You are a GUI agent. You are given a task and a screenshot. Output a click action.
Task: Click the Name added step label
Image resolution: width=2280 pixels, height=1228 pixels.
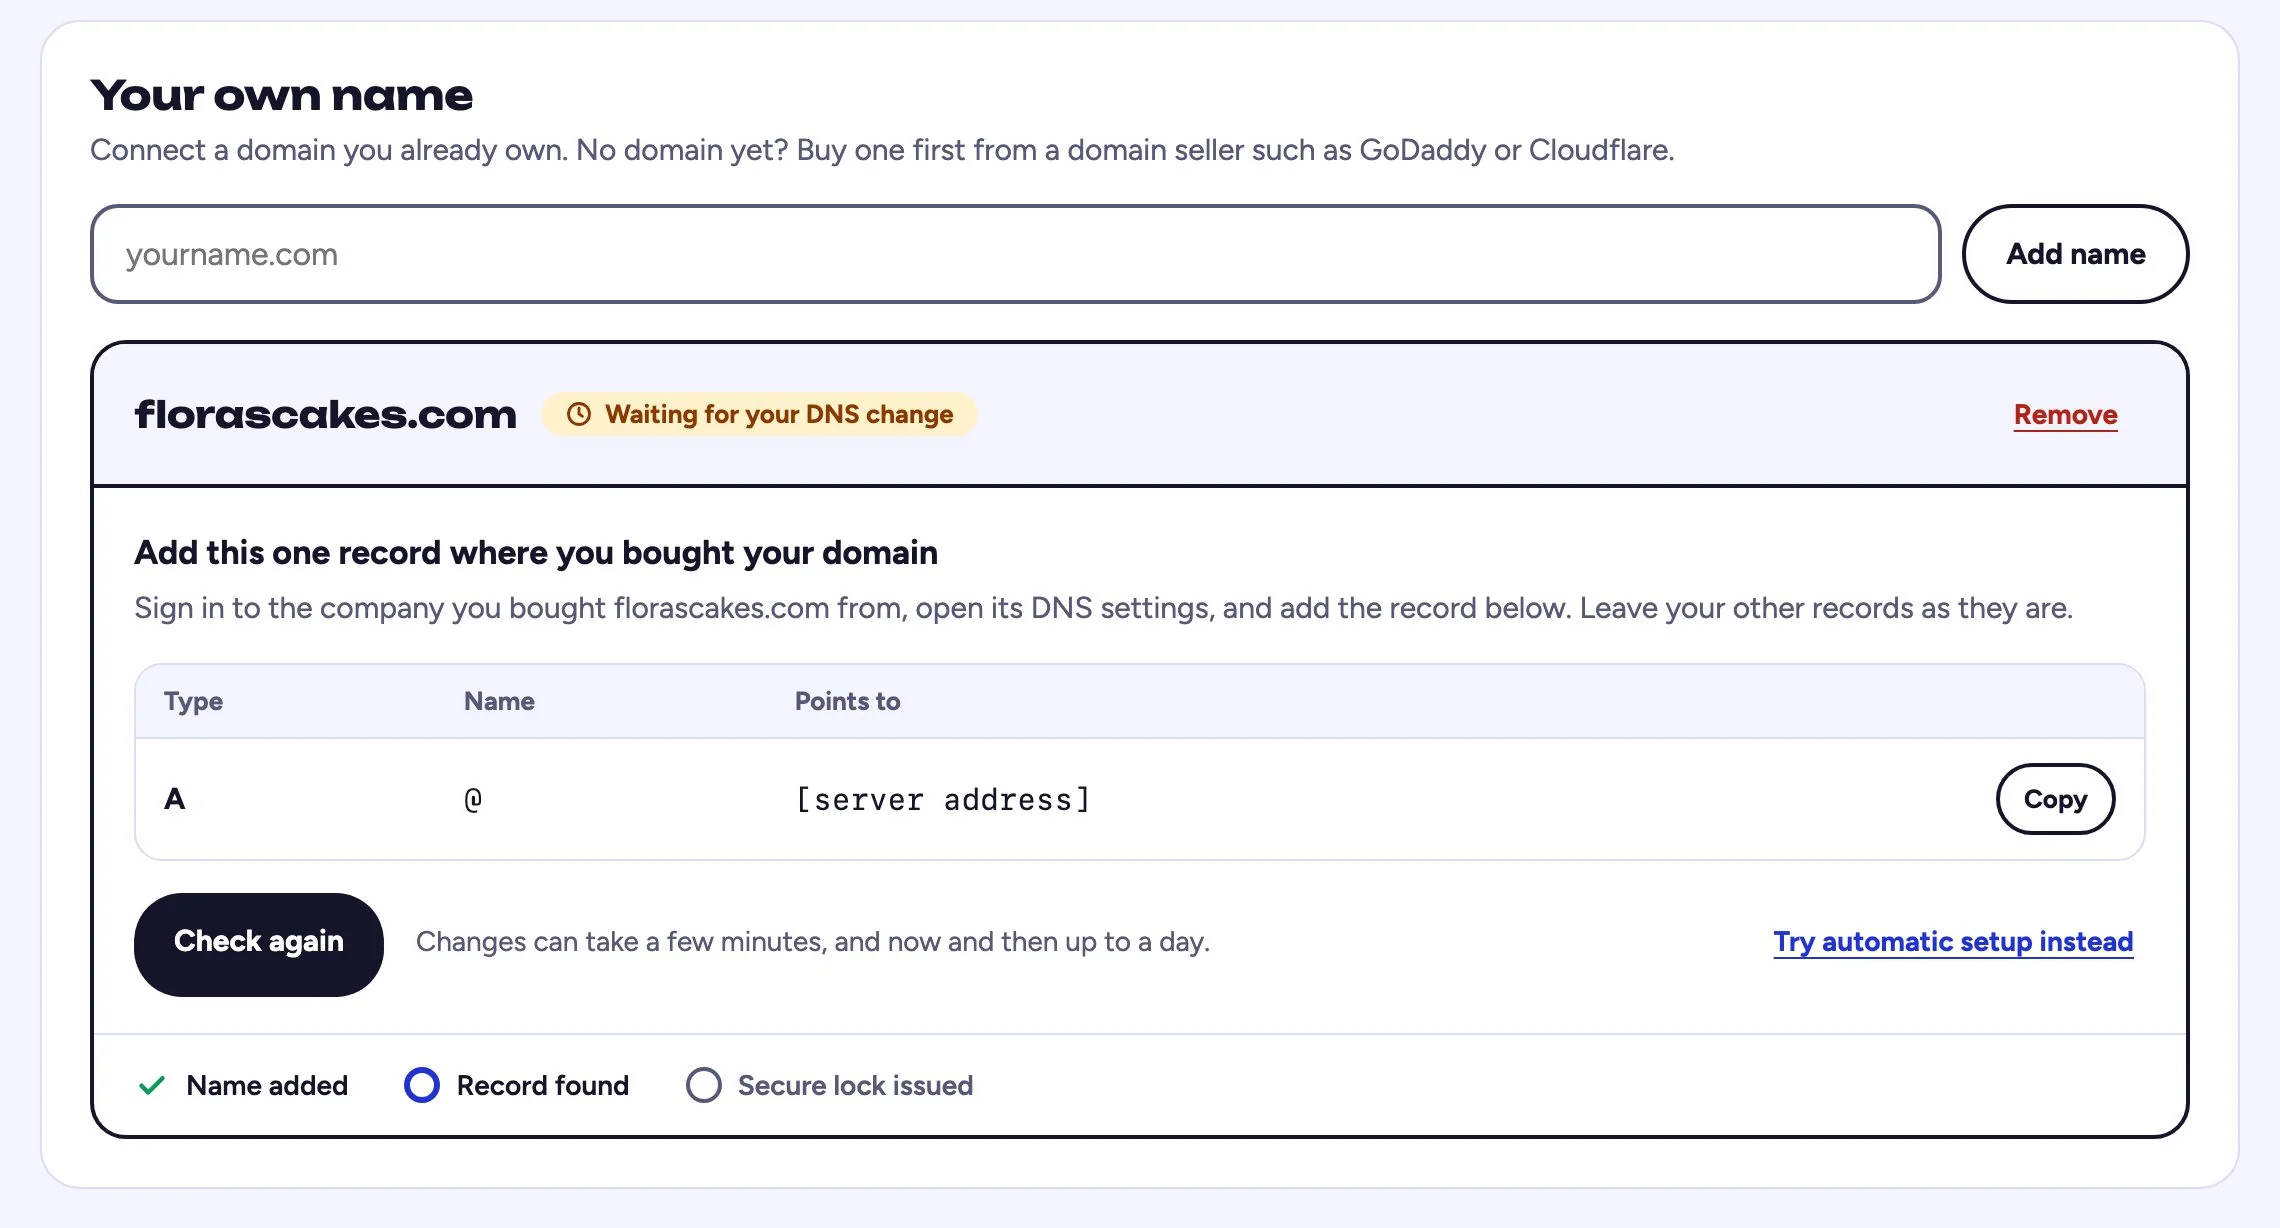click(x=267, y=1085)
